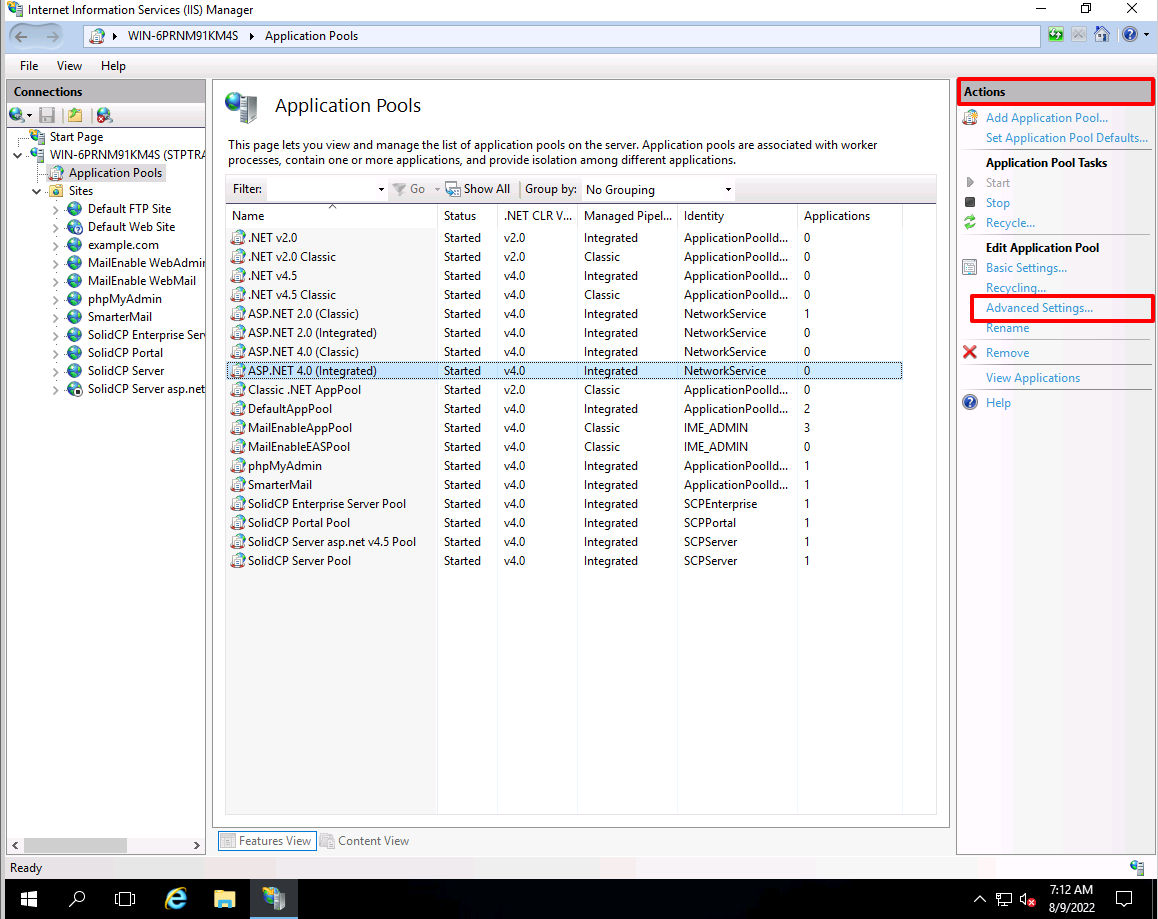Click the Show All filter button

[x=478, y=189]
